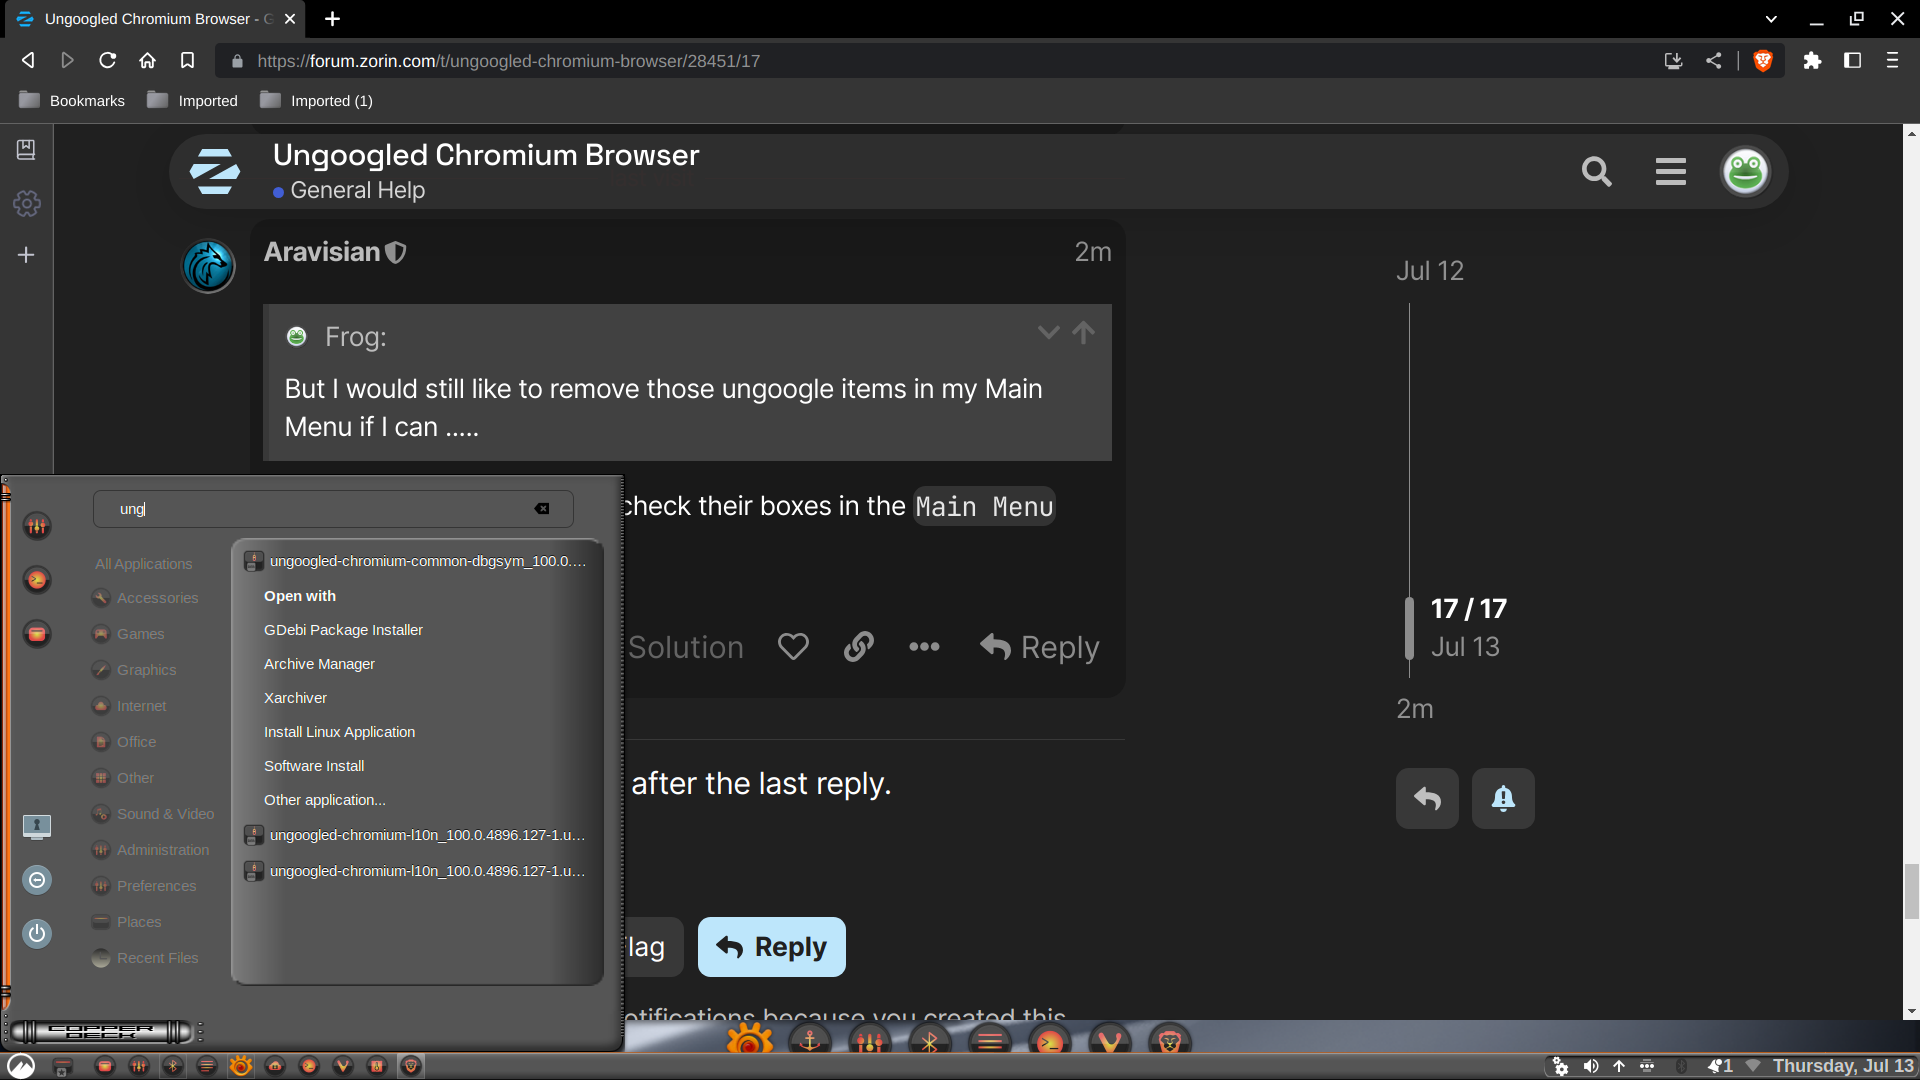Viewport: 1920px width, 1080px height.
Task: Click the blue Reply button
Action: (x=771, y=947)
